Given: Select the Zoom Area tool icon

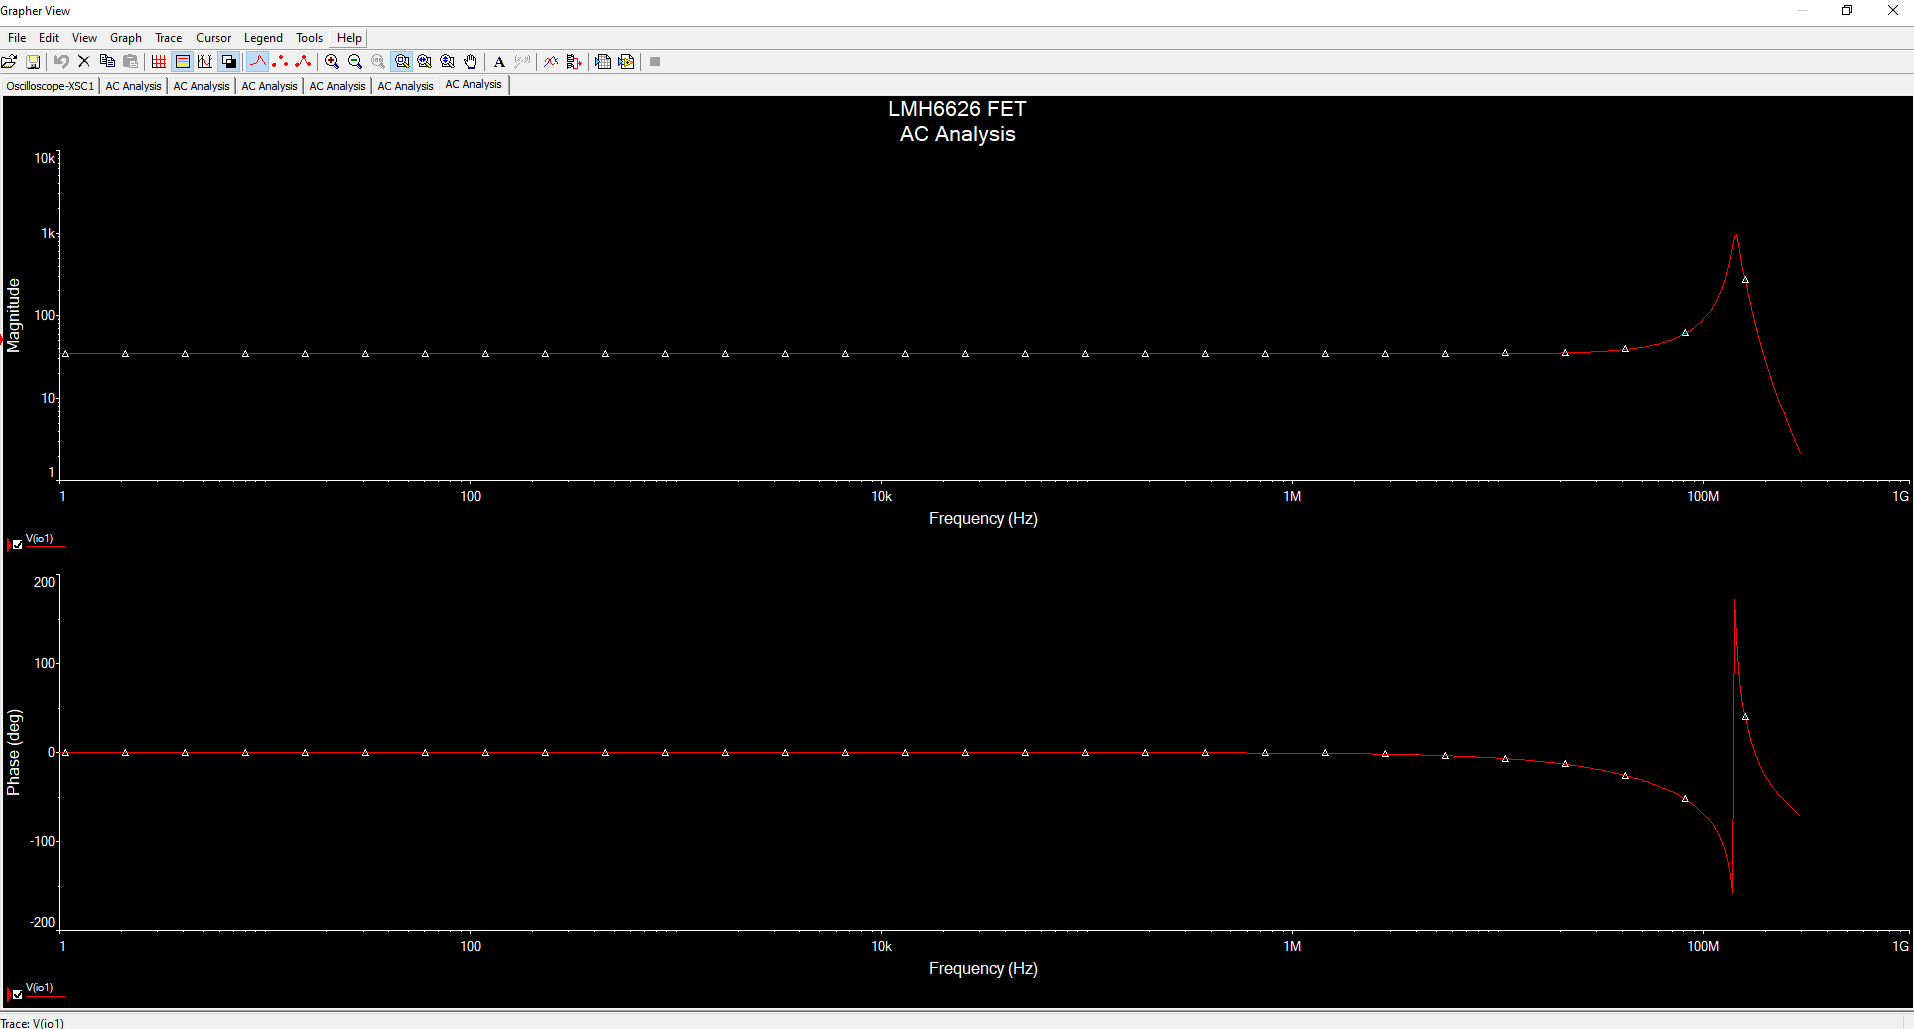Looking at the screenshot, I should pyautogui.click(x=402, y=62).
